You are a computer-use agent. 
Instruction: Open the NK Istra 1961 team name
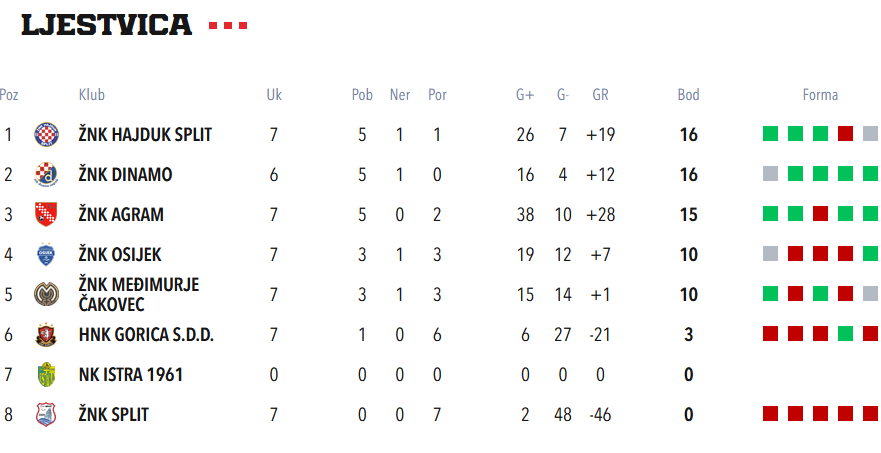(x=130, y=375)
